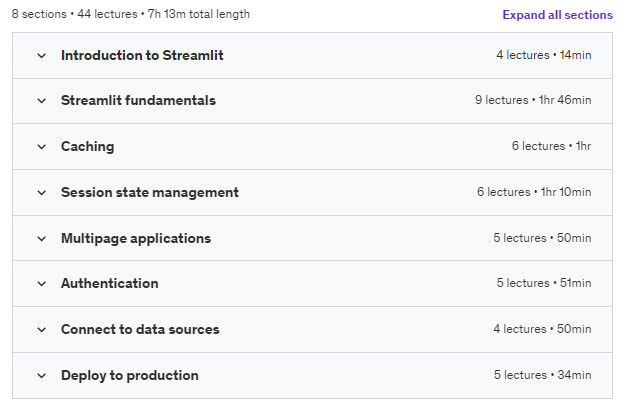Click the '6 lectures • 1hr 10min' label

point(534,192)
